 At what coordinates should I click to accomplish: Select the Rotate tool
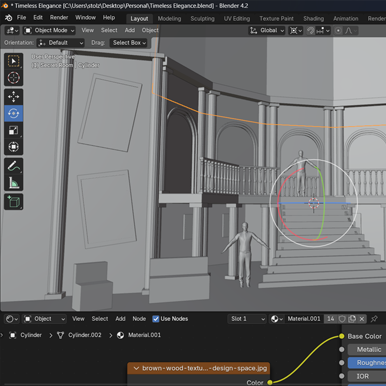click(x=13, y=113)
